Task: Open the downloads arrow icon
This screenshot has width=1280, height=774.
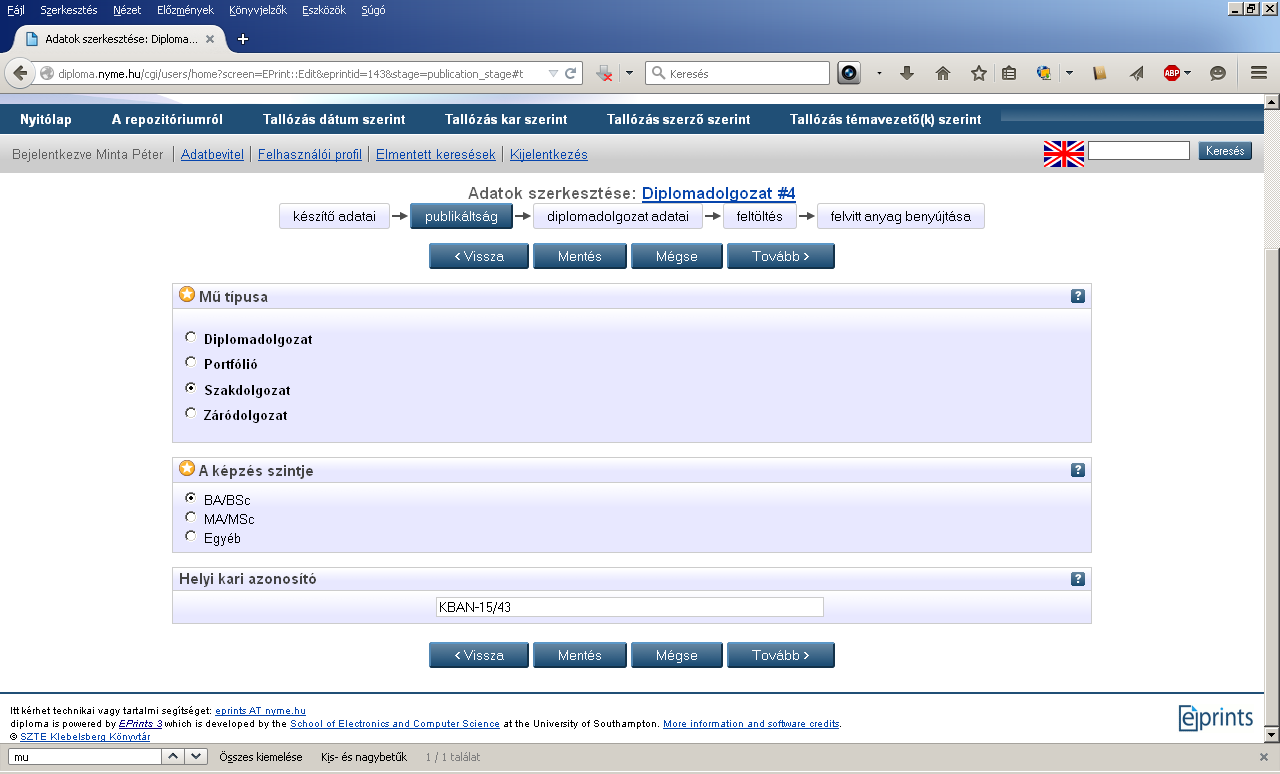Action: tap(907, 73)
